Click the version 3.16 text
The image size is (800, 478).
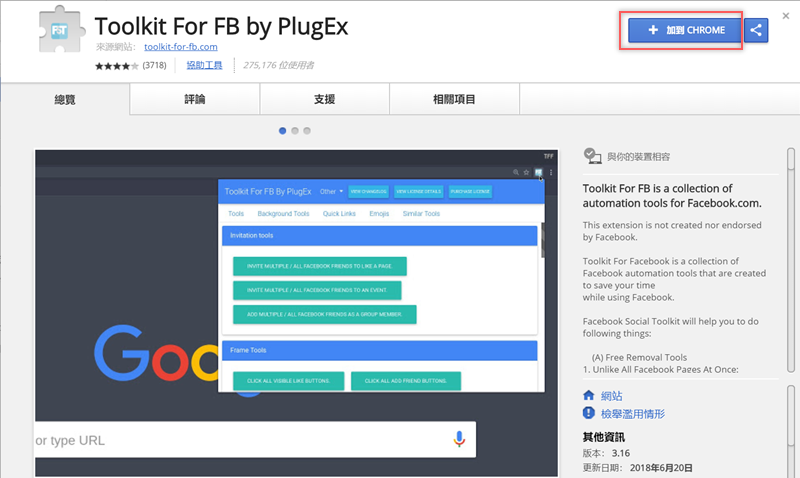621,453
